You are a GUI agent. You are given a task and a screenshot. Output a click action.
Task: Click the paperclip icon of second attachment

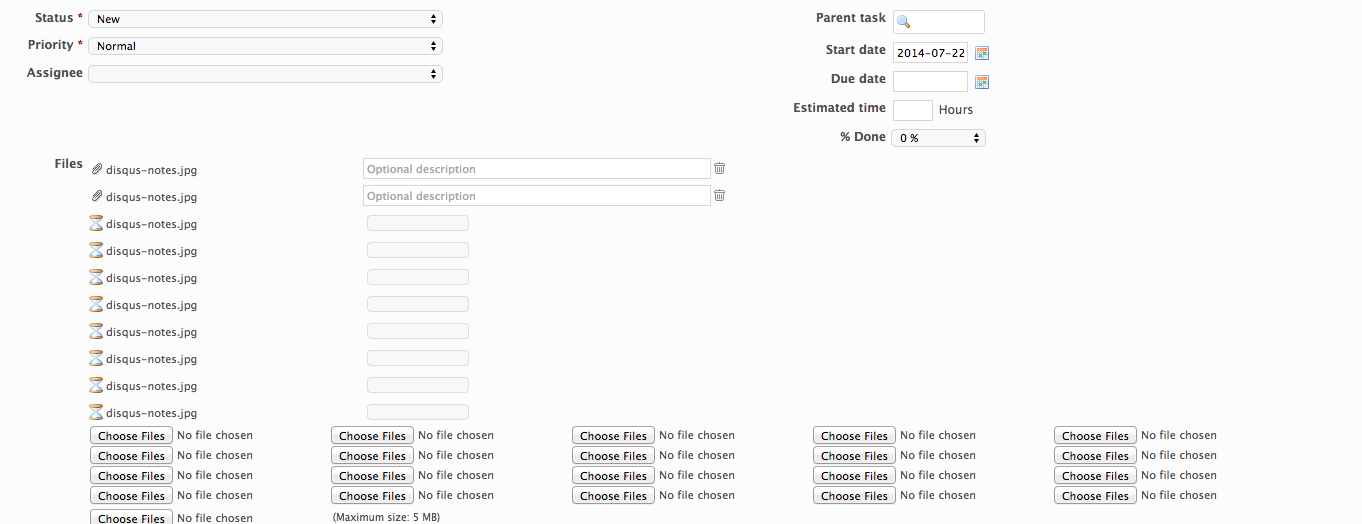[97, 197]
